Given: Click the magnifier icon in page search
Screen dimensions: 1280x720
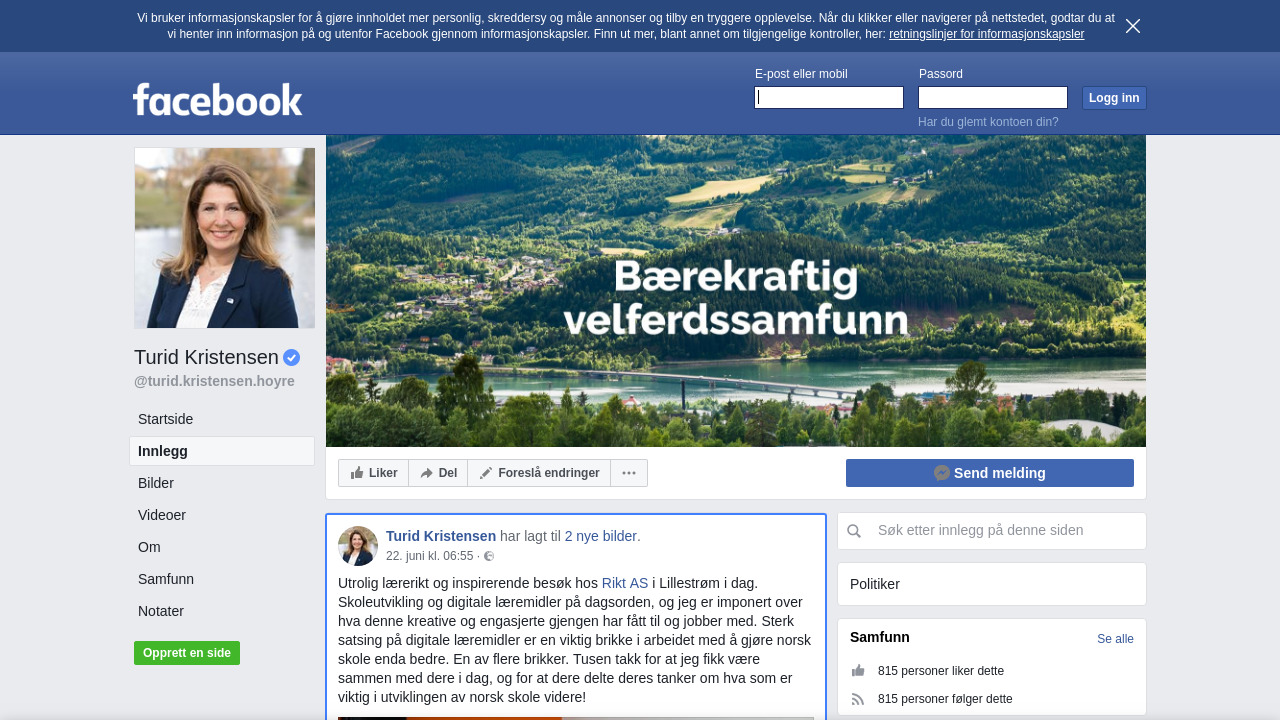Looking at the screenshot, I should (854, 531).
